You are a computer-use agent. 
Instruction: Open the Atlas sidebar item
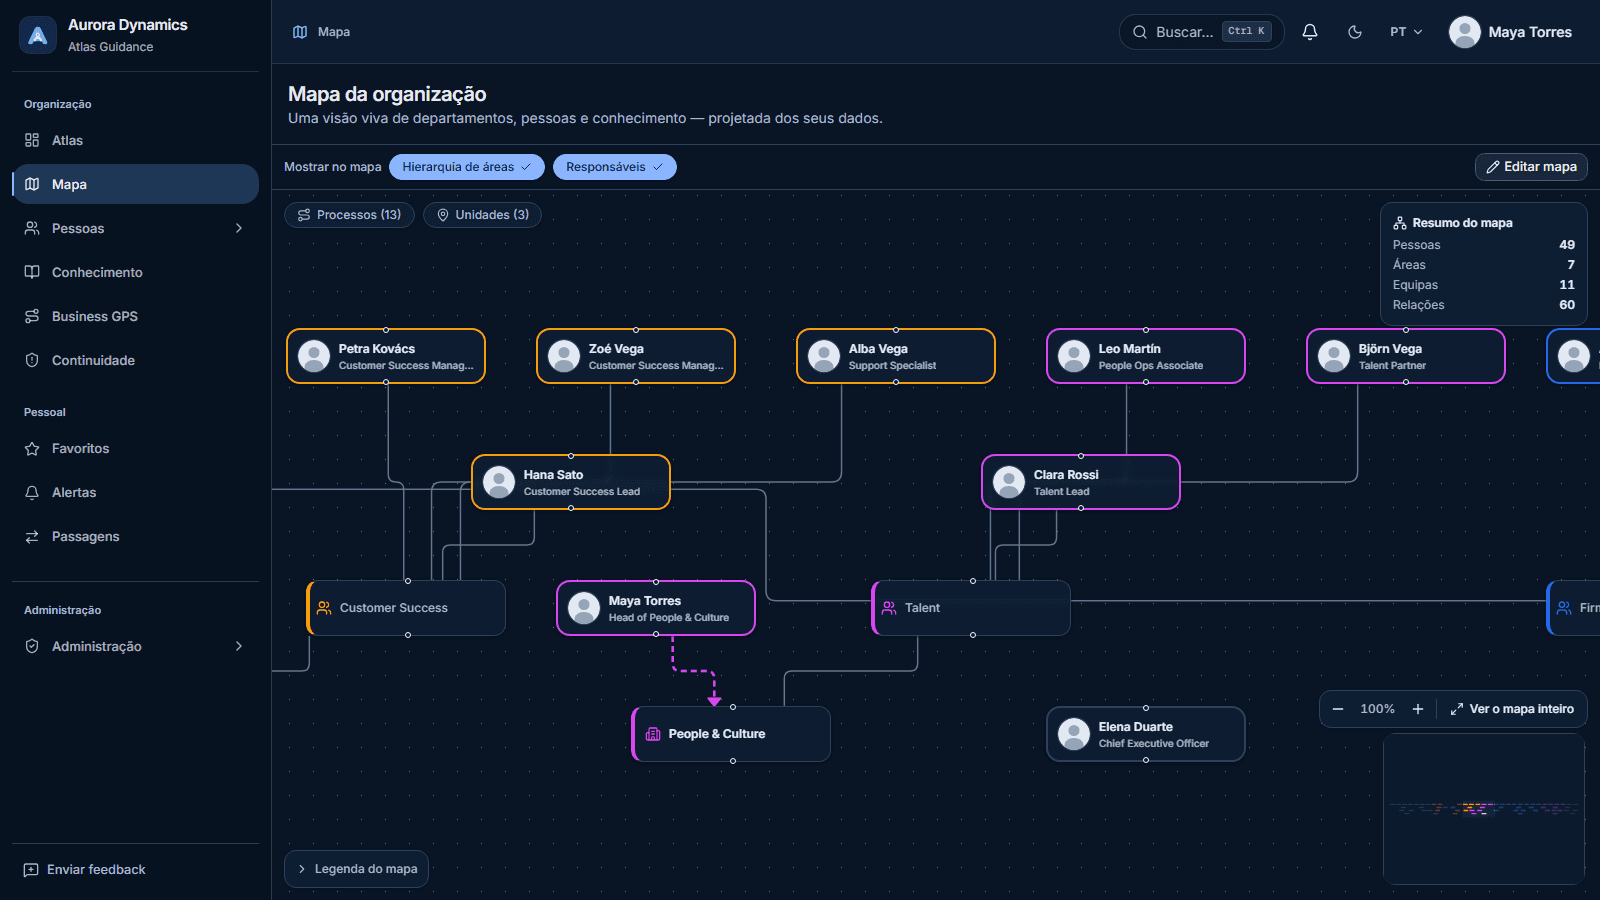pos(135,140)
